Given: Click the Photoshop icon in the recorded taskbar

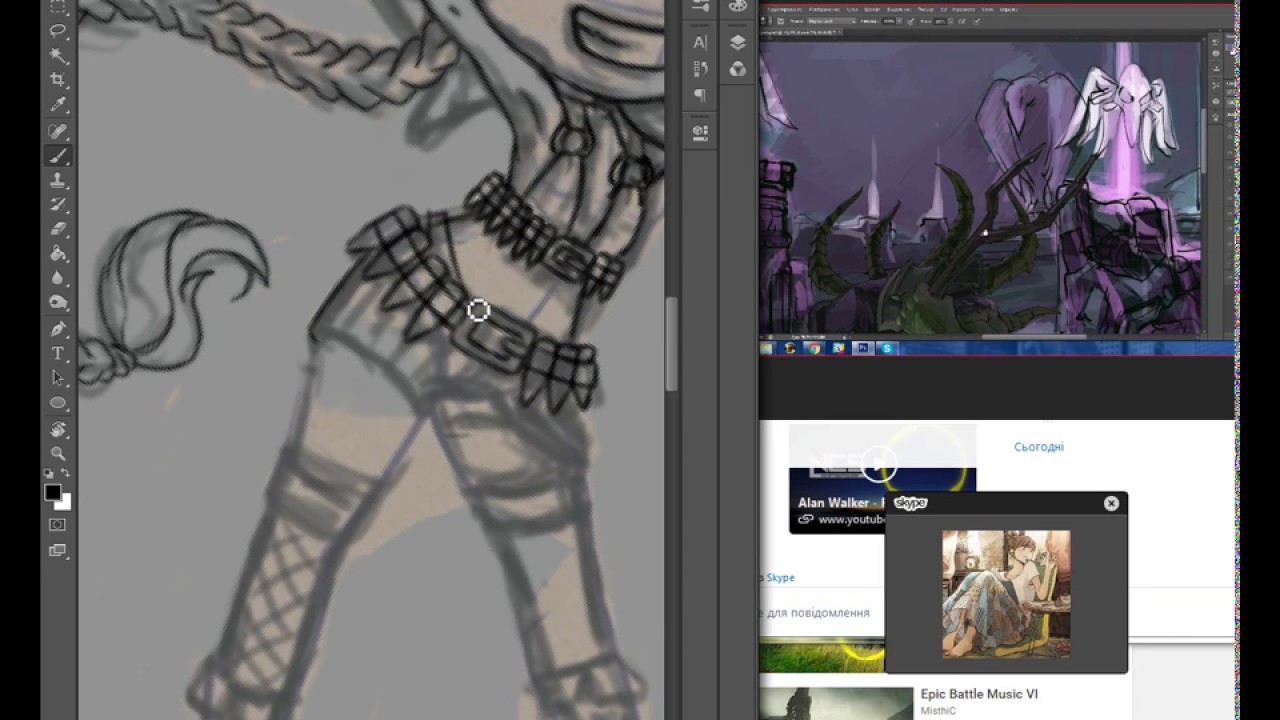Looking at the screenshot, I should pos(861,348).
